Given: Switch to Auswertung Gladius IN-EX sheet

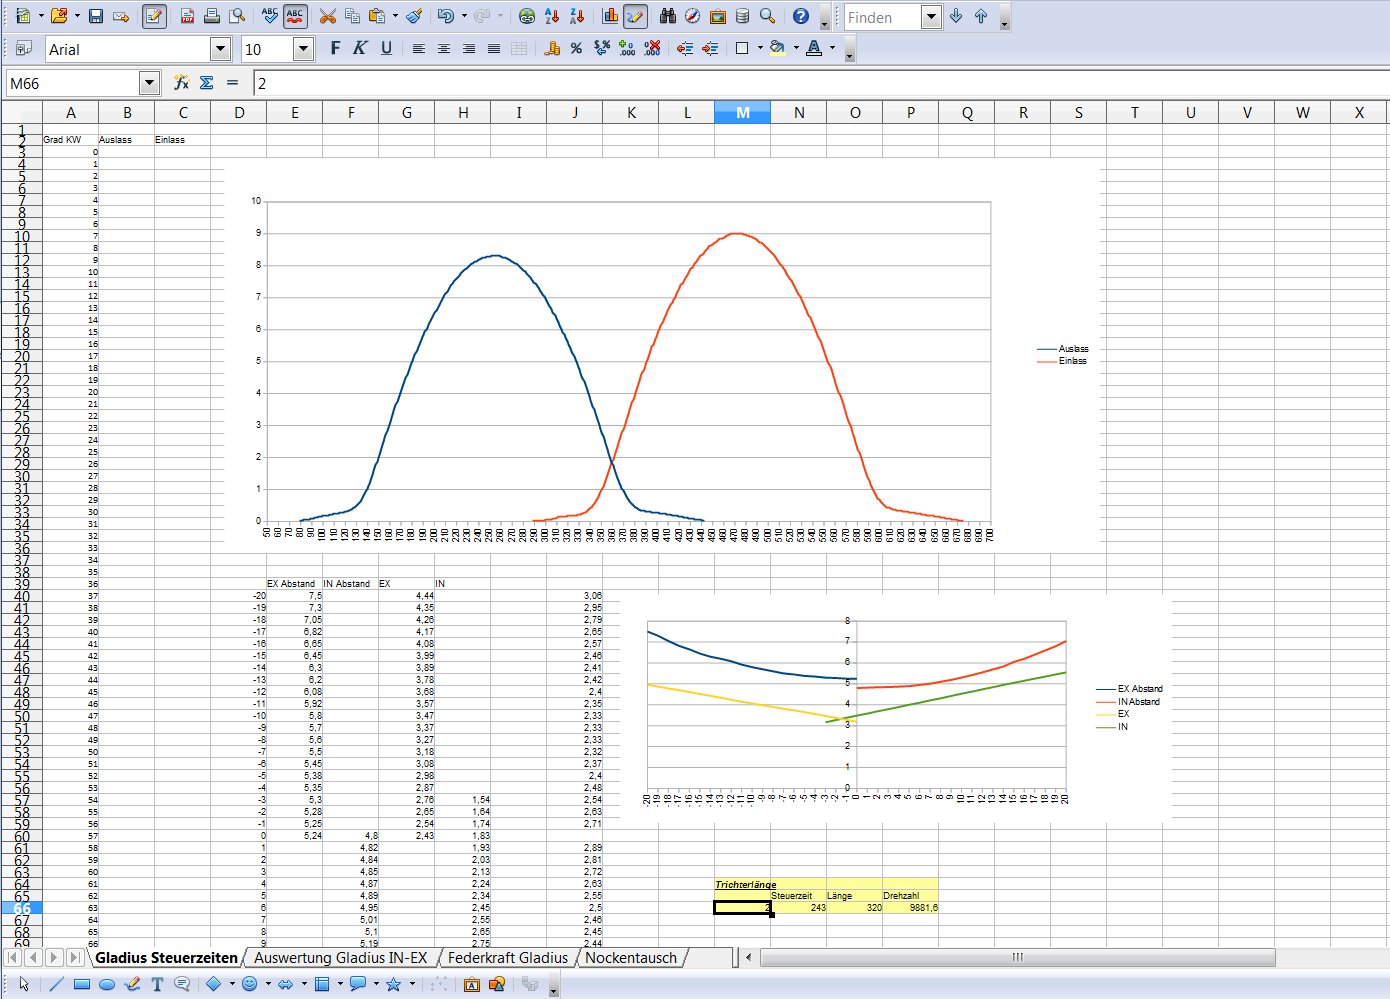Looking at the screenshot, I should 340,958.
